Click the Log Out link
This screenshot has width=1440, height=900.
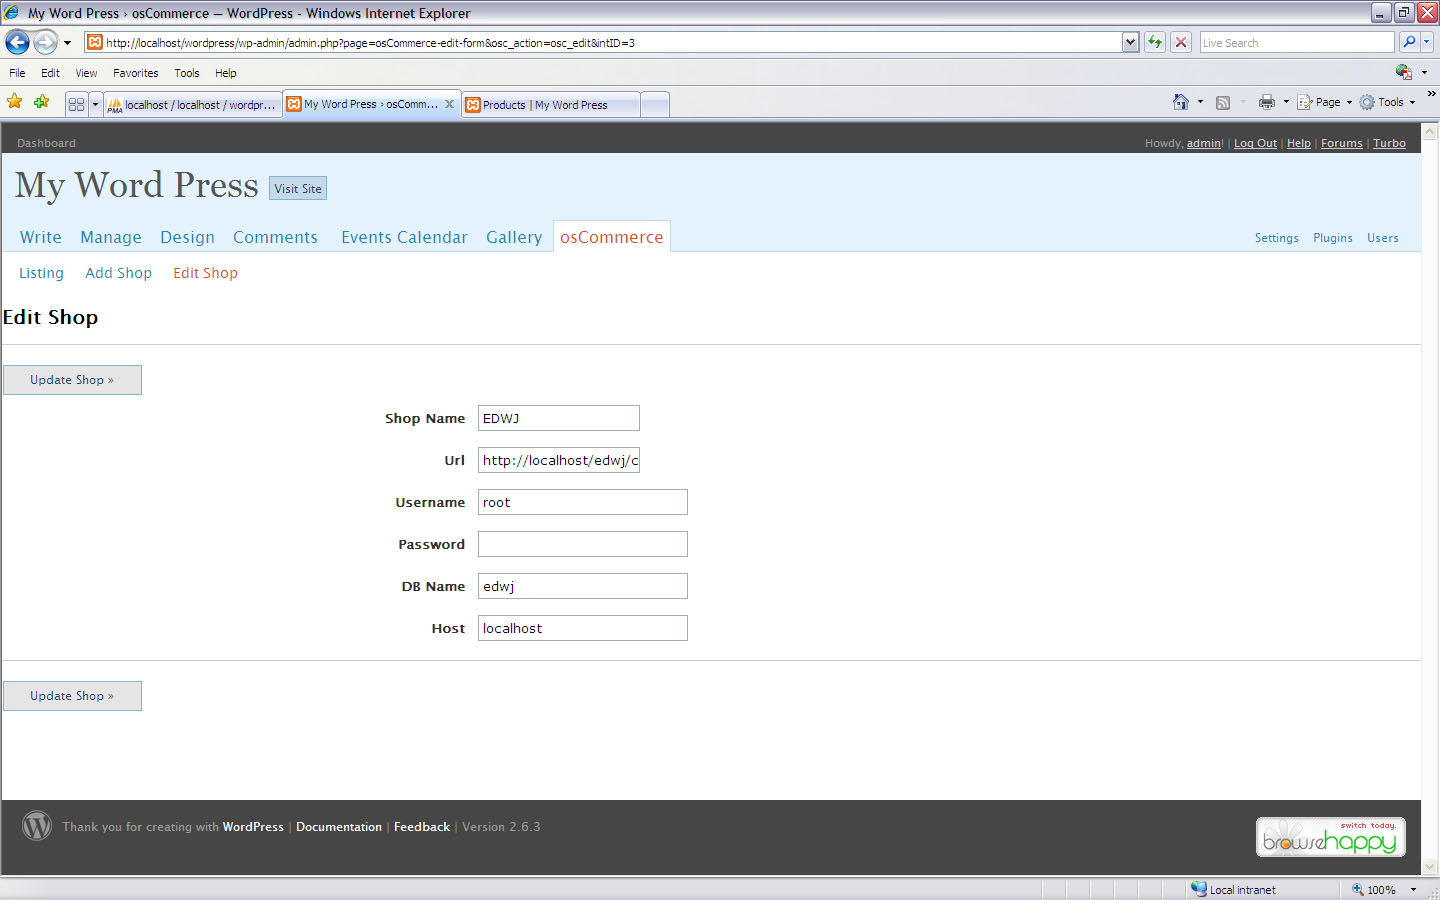click(x=1255, y=143)
